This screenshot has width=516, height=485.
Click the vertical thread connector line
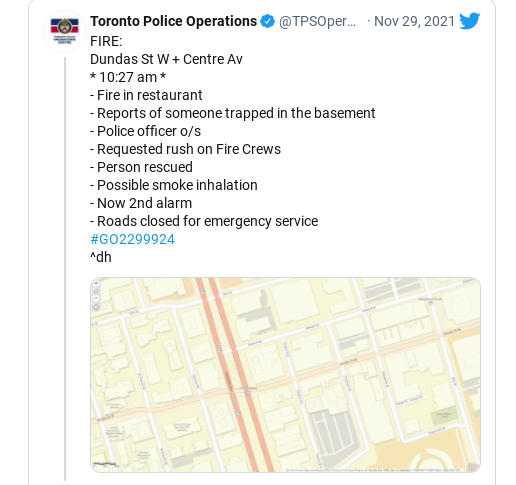(x=65, y=269)
